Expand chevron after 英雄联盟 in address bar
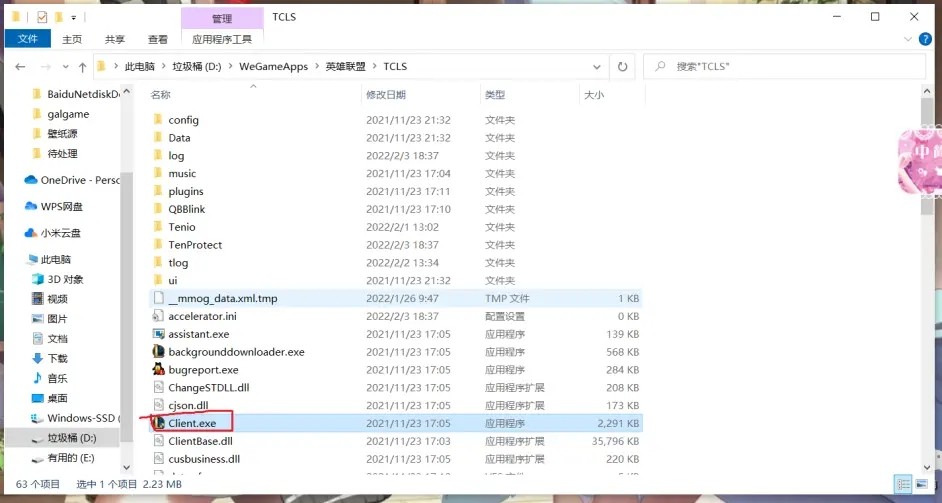942x503 pixels. [374, 67]
